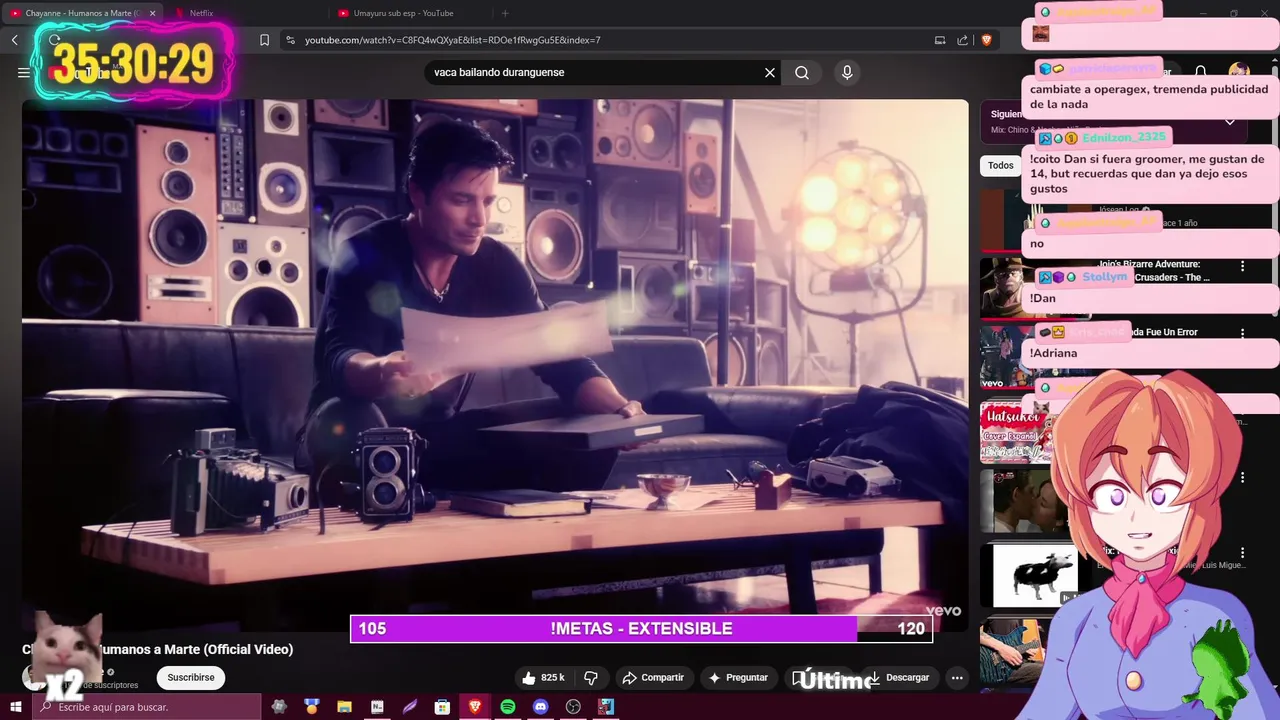Viewport: 1280px width, 720px height.
Task: Bookmark this page with the bookmark icon
Action: coord(264,40)
